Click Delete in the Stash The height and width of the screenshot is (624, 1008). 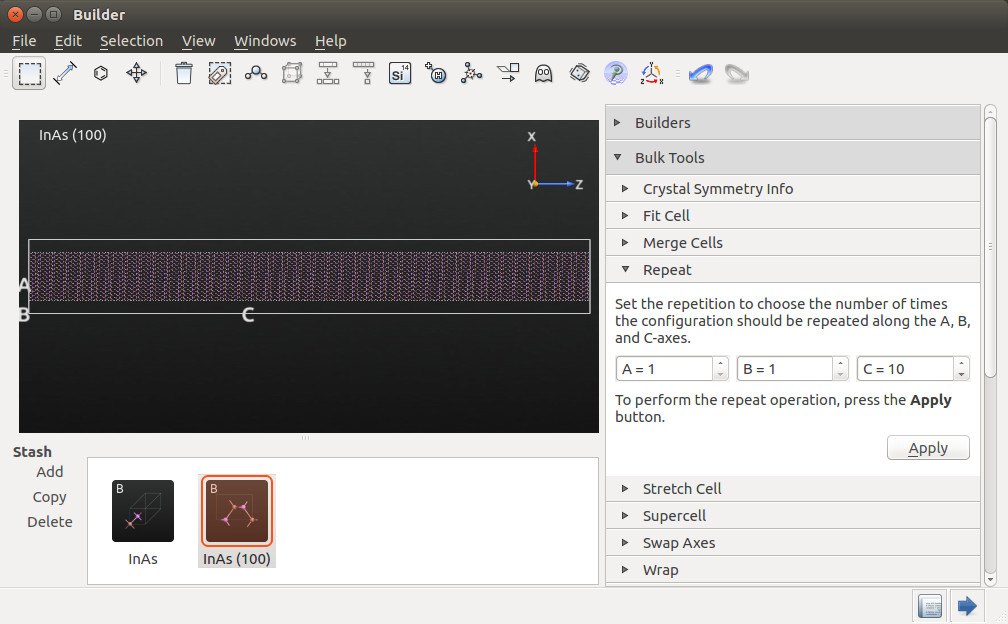point(50,522)
